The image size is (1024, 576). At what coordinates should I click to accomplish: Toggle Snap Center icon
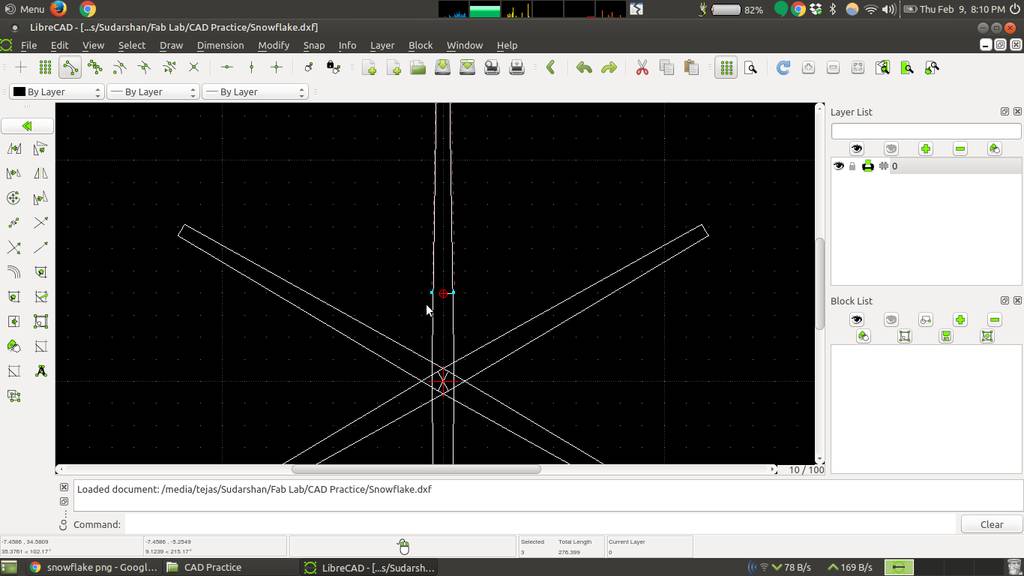click(x=120, y=67)
